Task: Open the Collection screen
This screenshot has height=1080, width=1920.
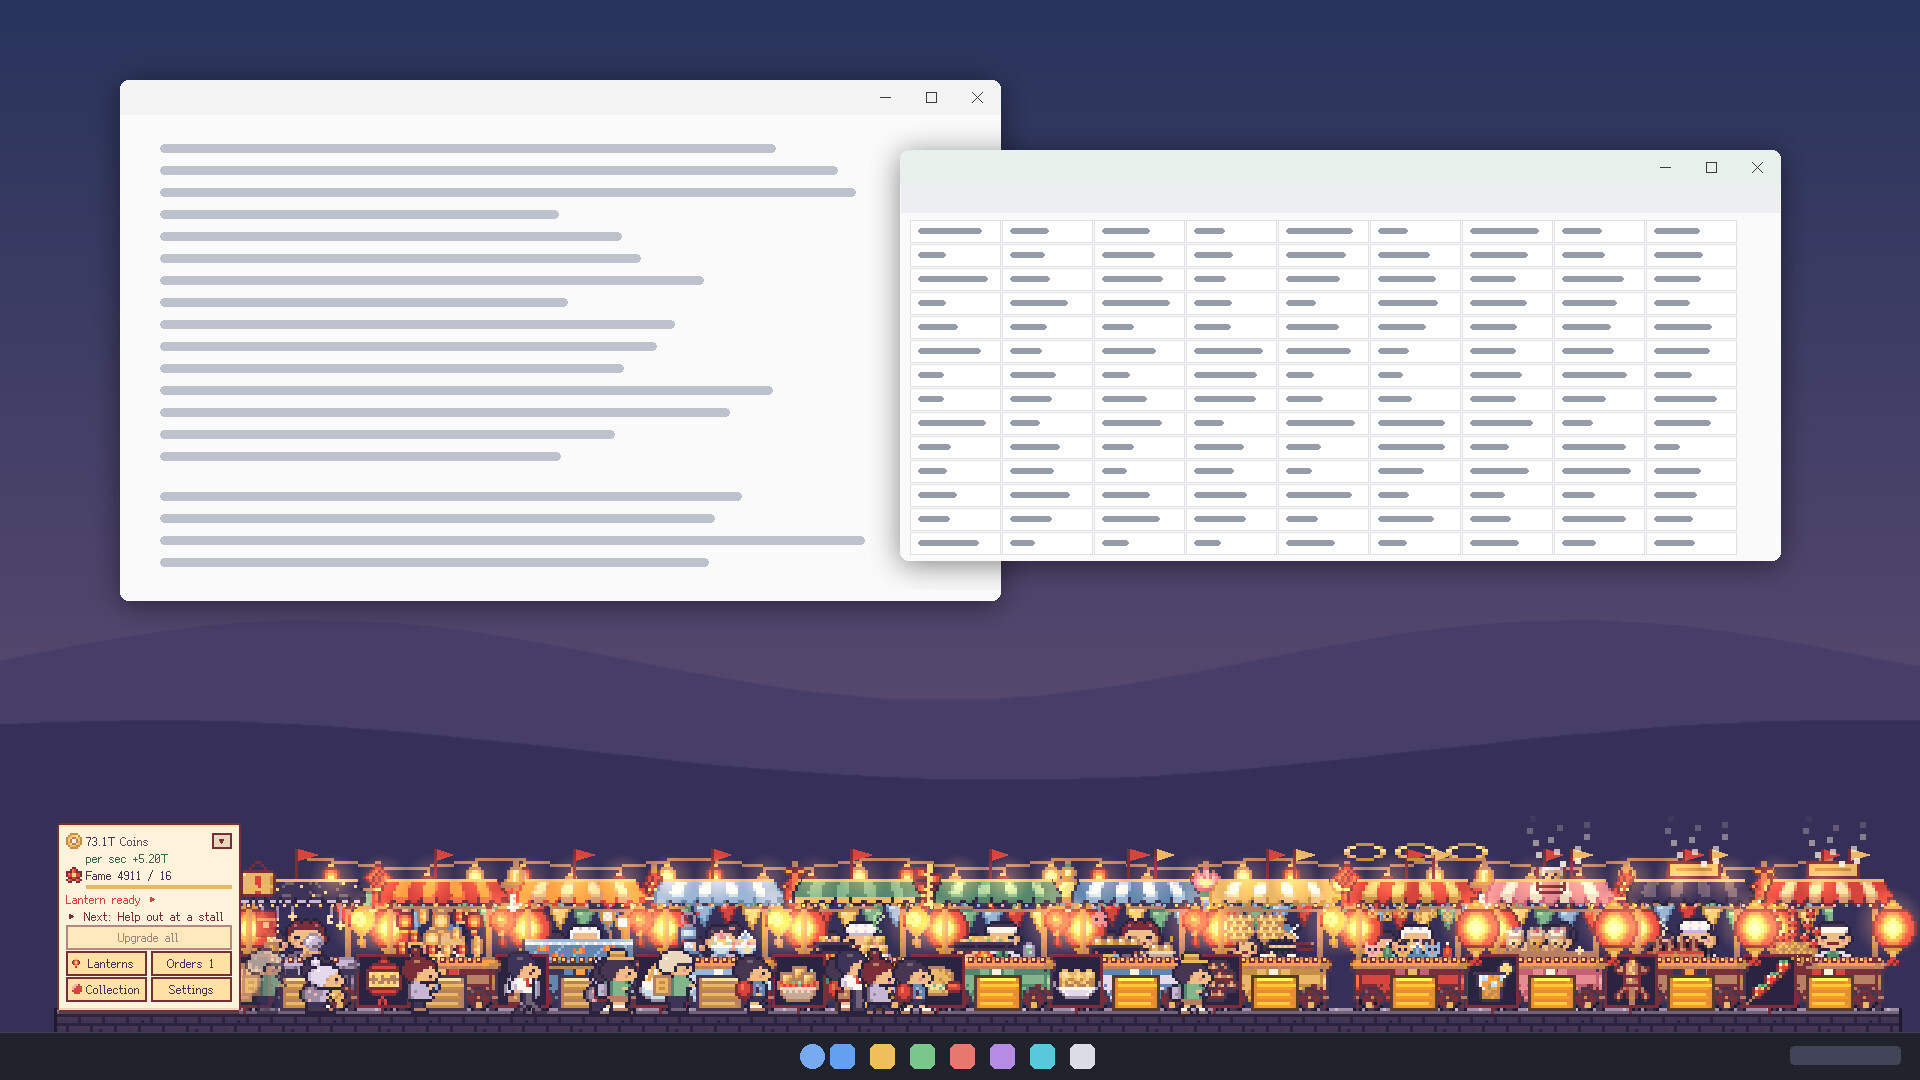Action: point(107,989)
